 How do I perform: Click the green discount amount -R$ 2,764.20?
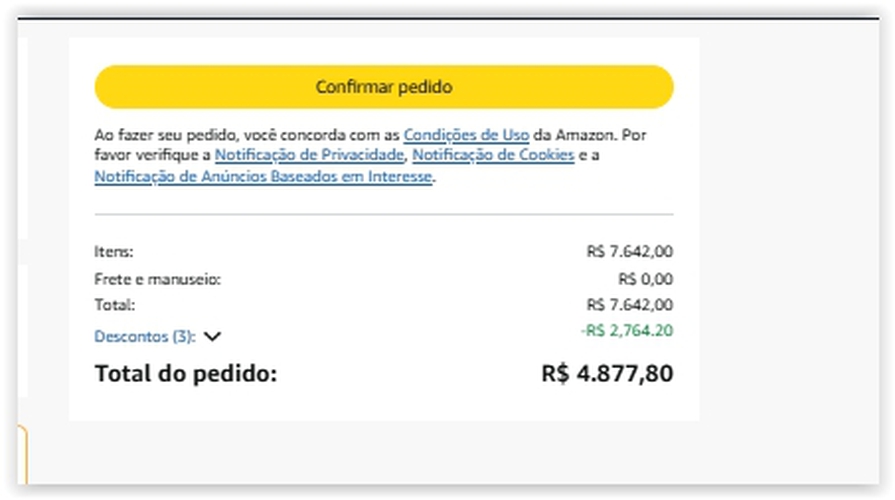pyautogui.click(x=627, y=330)
